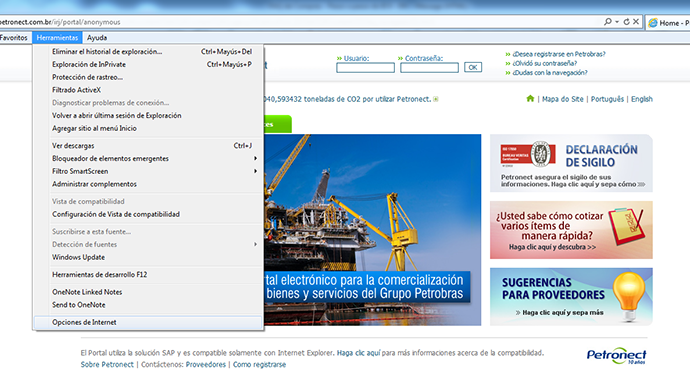Image resolution: width=690 pixels, height=392 pixels.
Task: Open Sugerencias para Proveedores banner
Action: click(x=571, y=297)
